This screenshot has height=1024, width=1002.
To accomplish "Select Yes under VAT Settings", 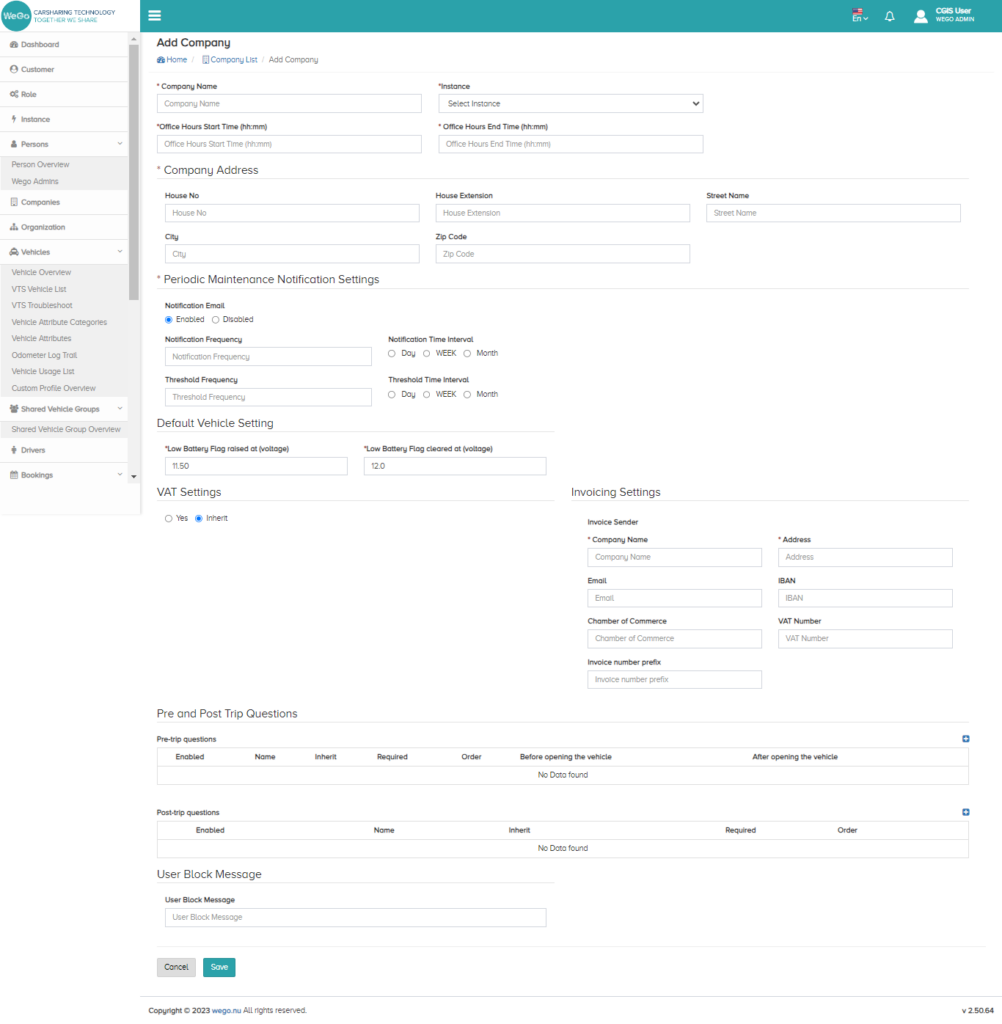I will pyautogui.click(x=169, y=518).
